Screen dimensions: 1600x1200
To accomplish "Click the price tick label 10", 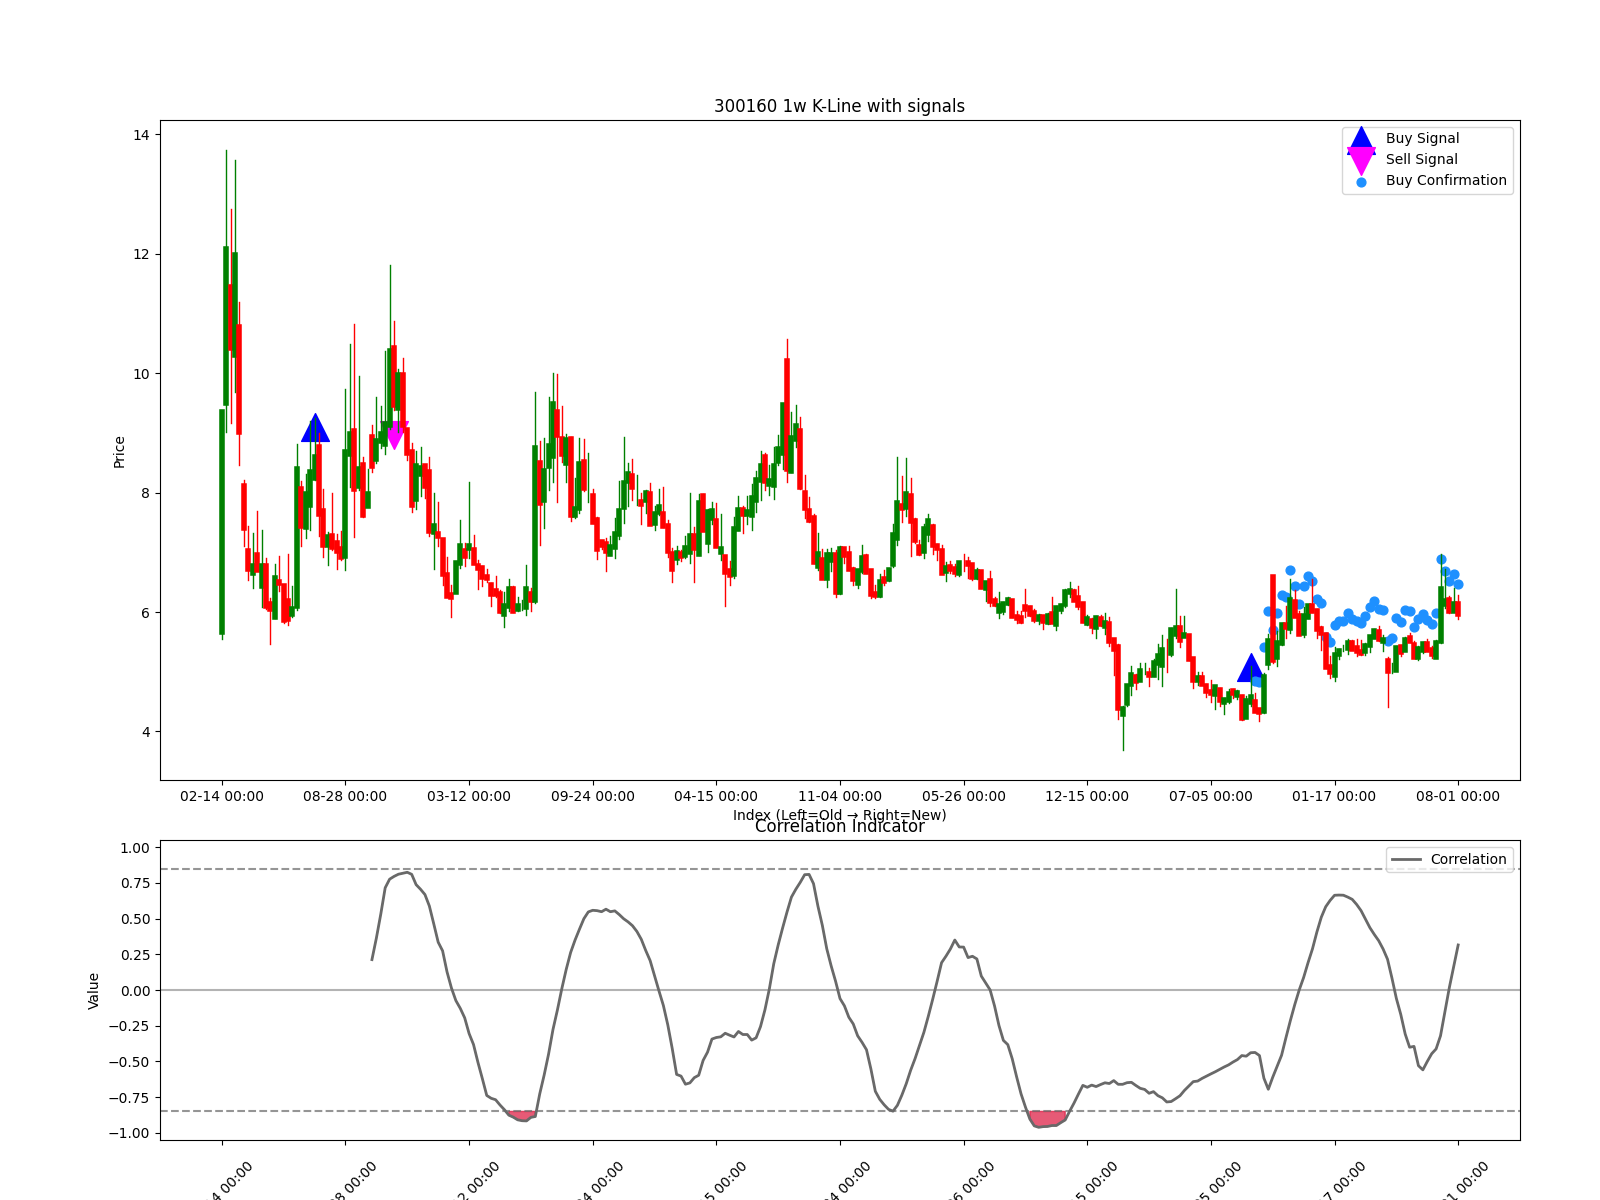I will (141, 374).
